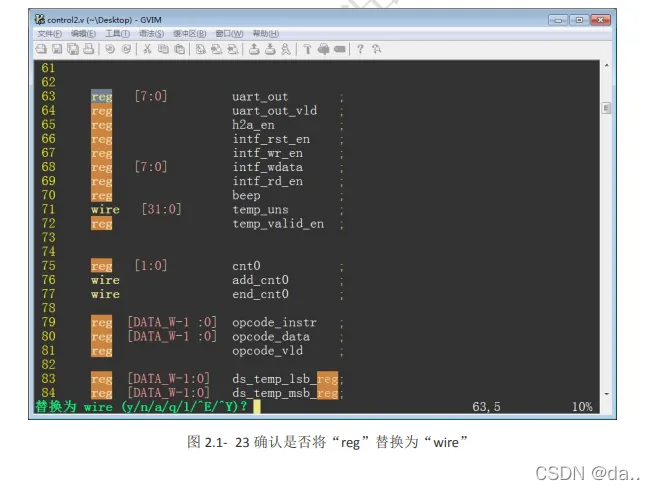Click intf_wr_en on line 67
Screen dimensions: 655x490
tap(267, 153)
